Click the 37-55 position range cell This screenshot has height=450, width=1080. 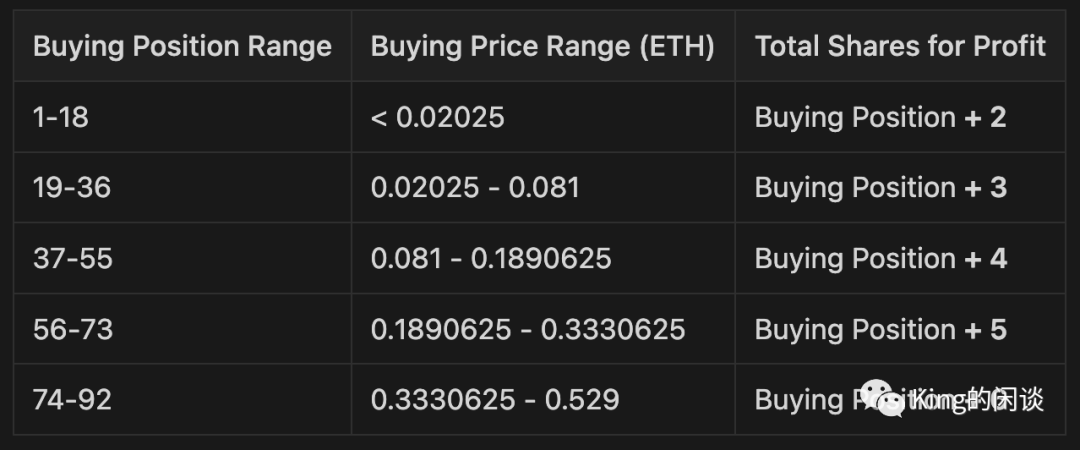(183, 258)
